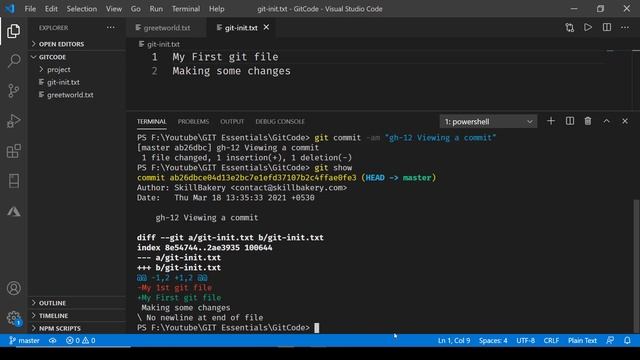Open the powershell terminal selector dropdown
Viewport: 640px width, 360px height.
(488, 122)
